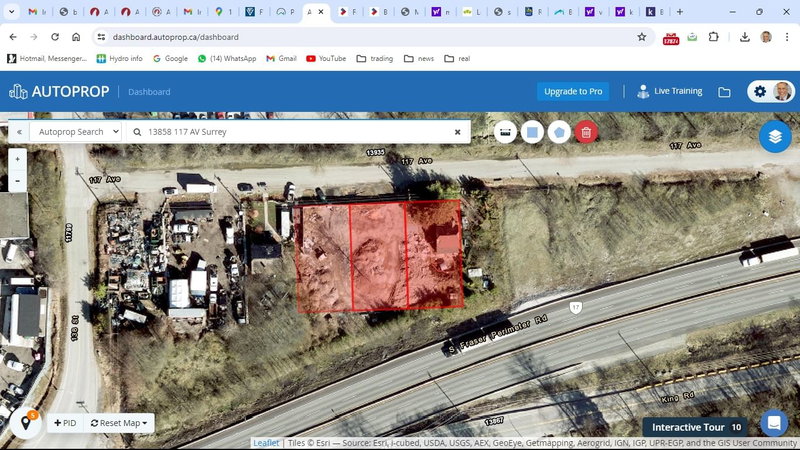This screenshot has width=800, height=450.
Task: Open the map layers panel button
Action: click(775, 136)
